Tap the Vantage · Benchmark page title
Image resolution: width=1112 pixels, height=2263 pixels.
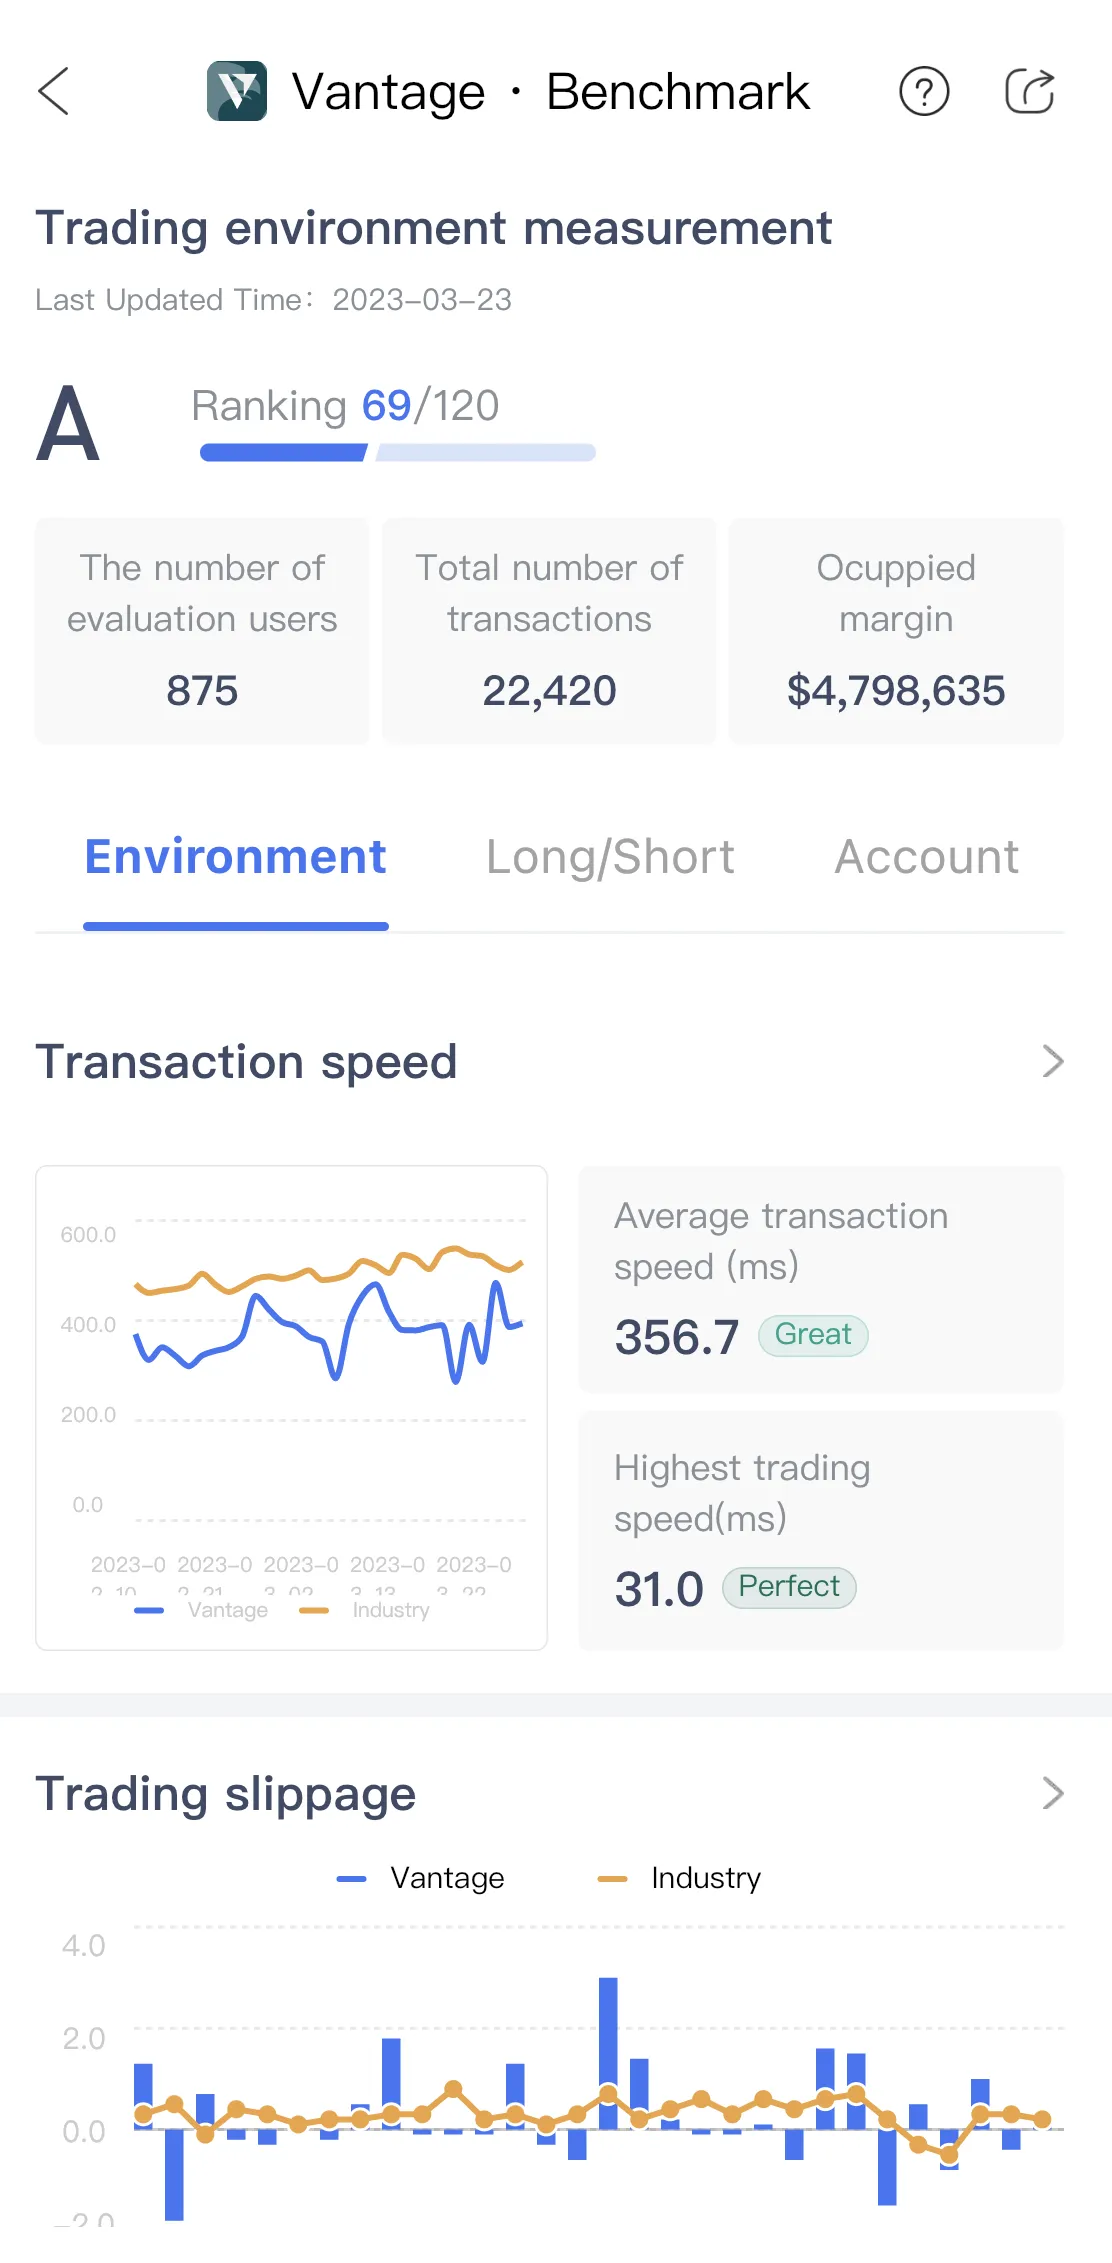[550, 92]
